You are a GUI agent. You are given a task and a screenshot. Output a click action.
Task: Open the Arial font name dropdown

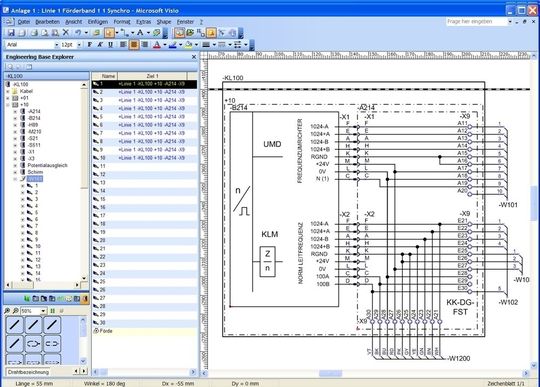(57, 45)
